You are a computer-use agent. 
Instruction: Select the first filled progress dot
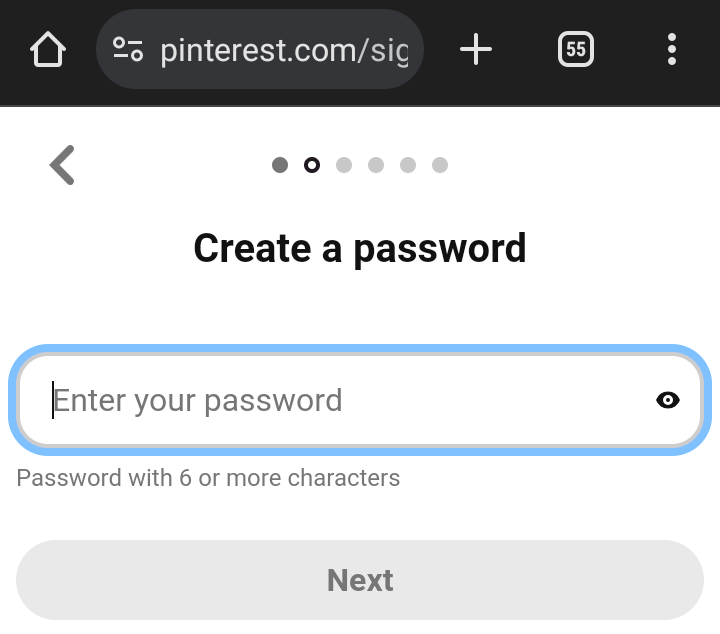pyautogui.click(x=280, y=165)
